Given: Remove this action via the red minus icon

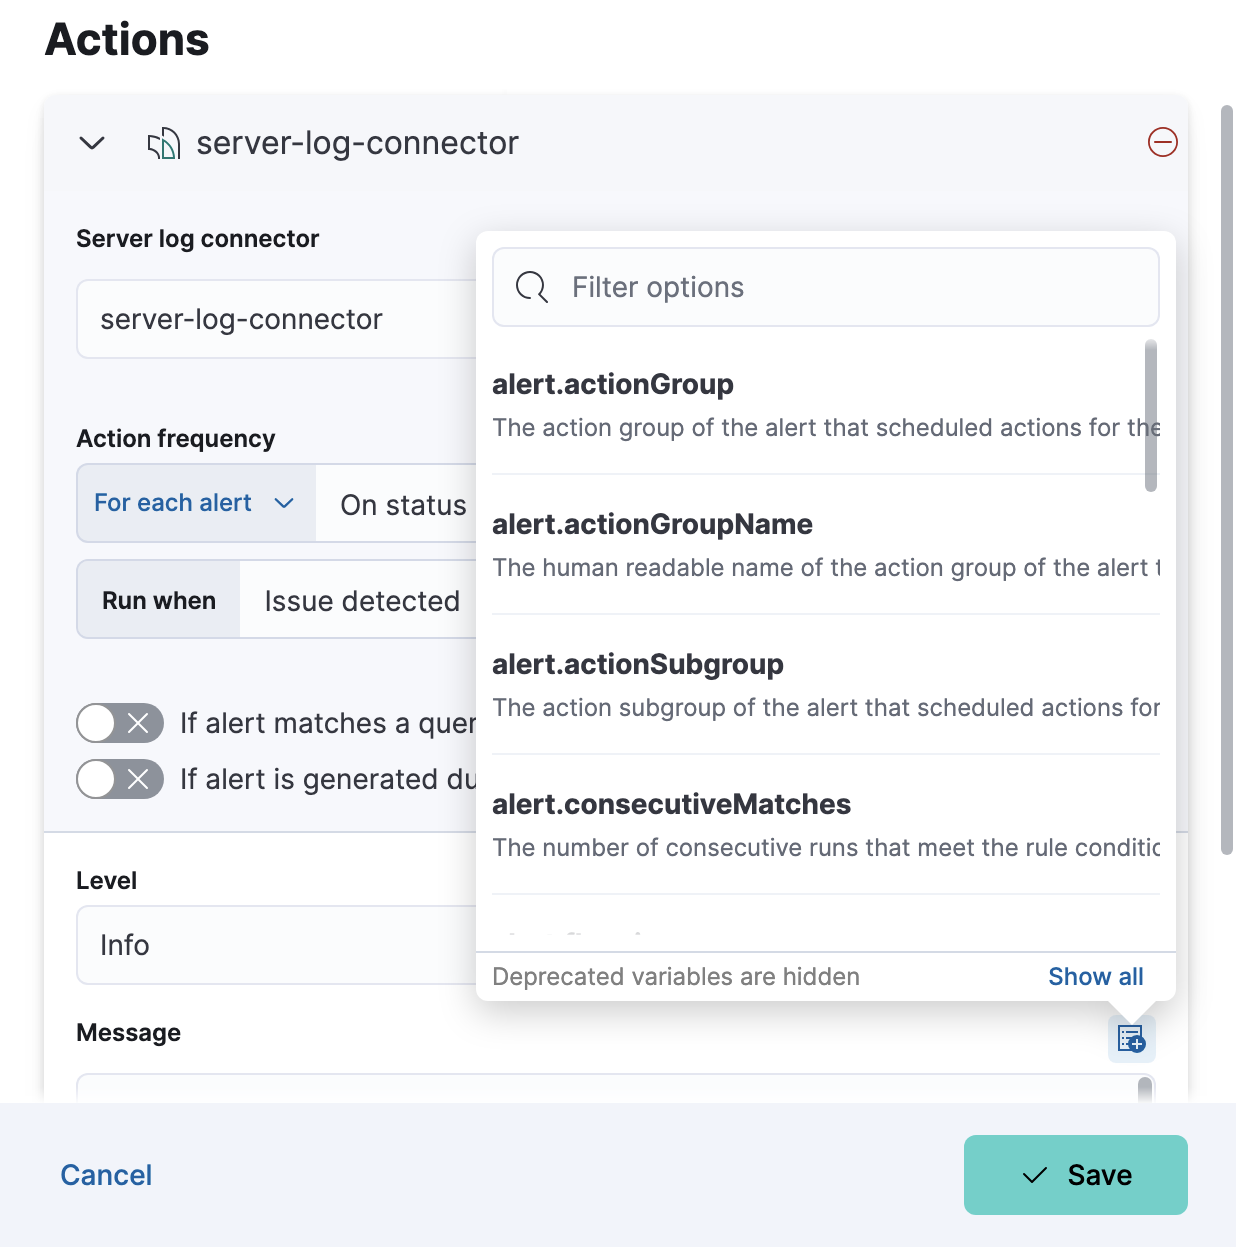Looking at the screenshot, I should (x=1163, y=143).
